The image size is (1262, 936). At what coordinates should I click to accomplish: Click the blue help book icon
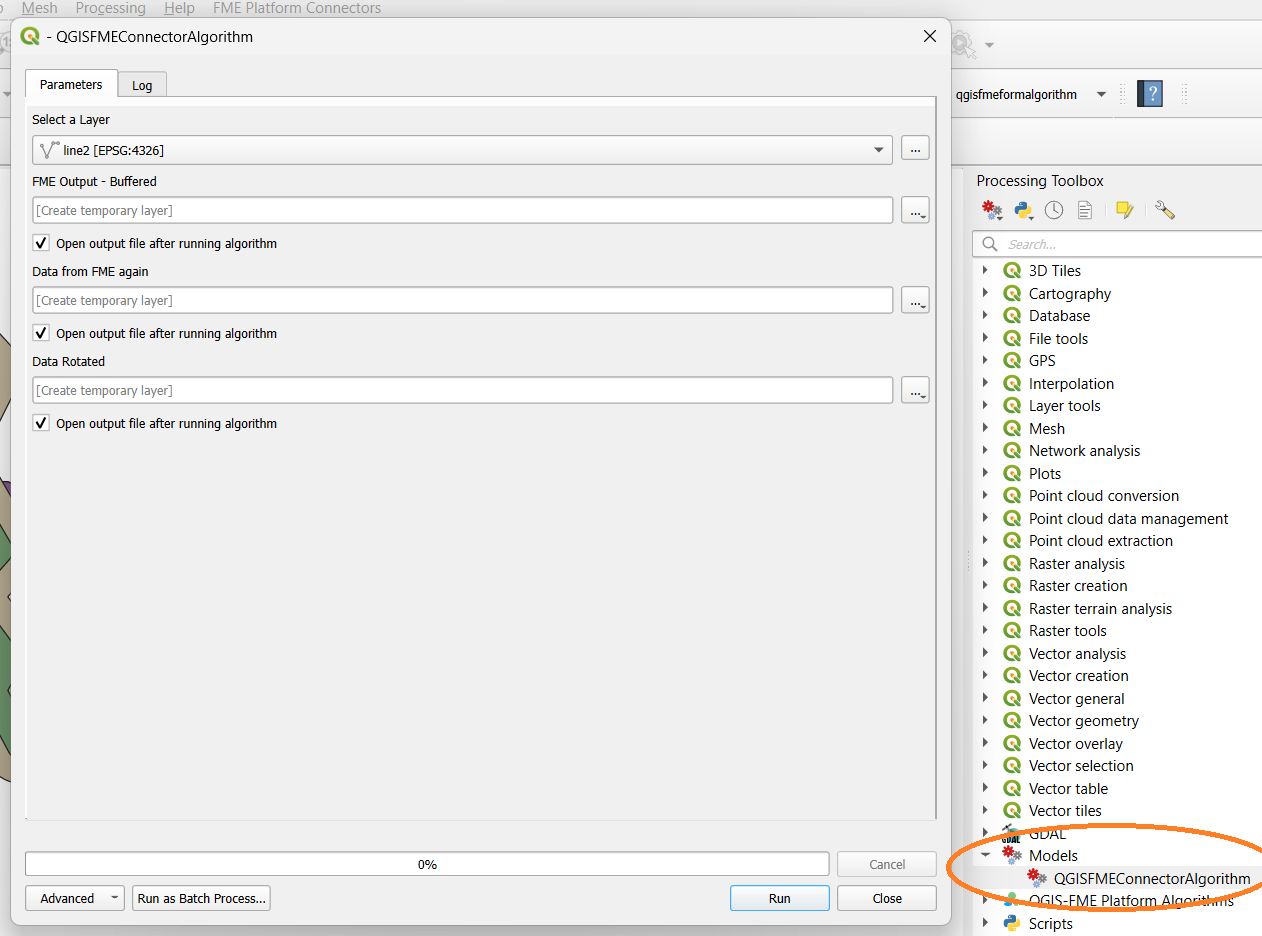tap(1150, 94)
